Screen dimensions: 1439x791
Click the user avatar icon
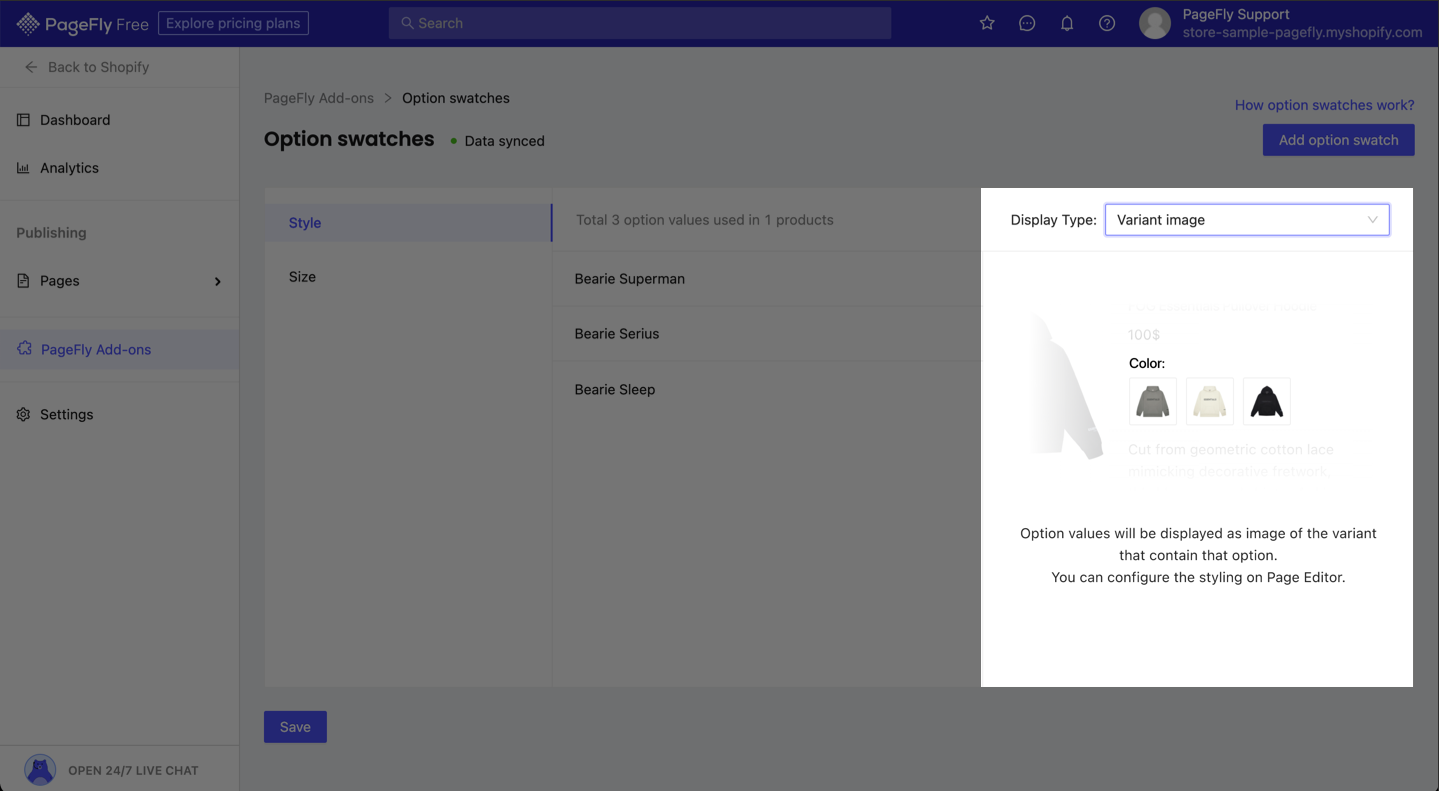click(1155, 23)
